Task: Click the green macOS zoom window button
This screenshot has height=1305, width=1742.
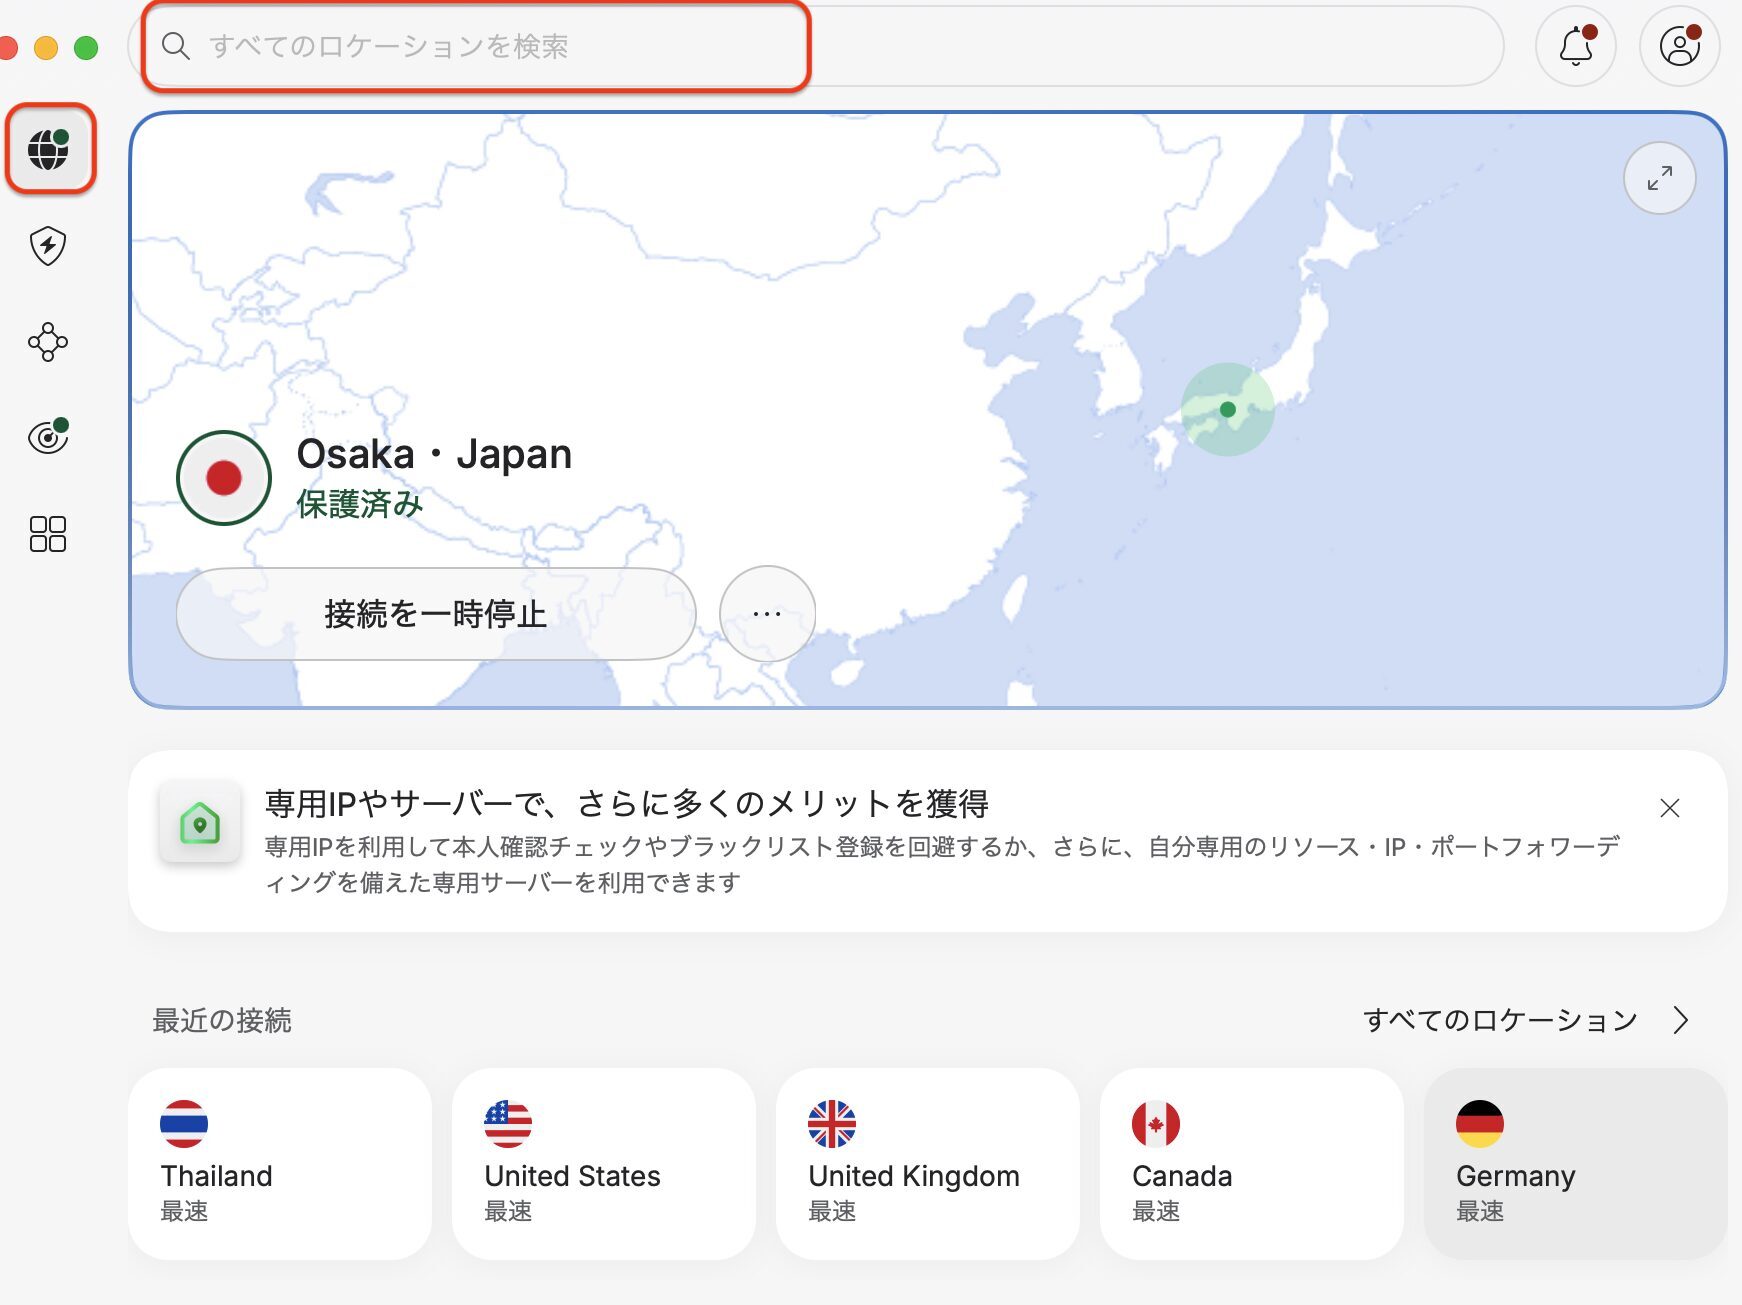Action: (87, 47)
